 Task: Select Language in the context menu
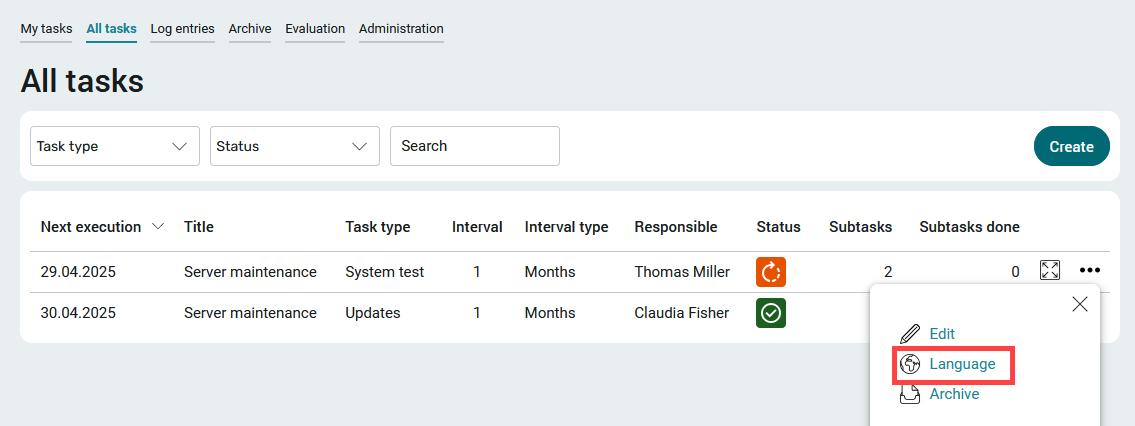click(962, 365)
